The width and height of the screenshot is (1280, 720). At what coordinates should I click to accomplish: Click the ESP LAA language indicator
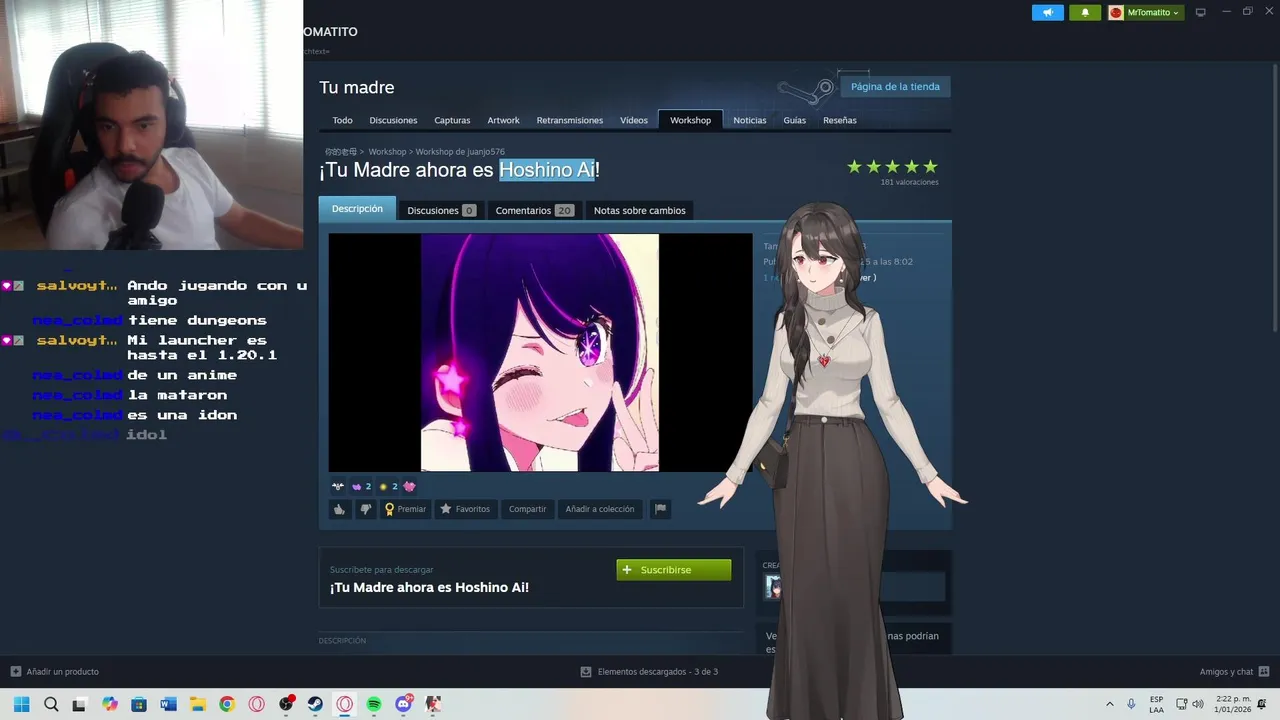click(1156, 704)
